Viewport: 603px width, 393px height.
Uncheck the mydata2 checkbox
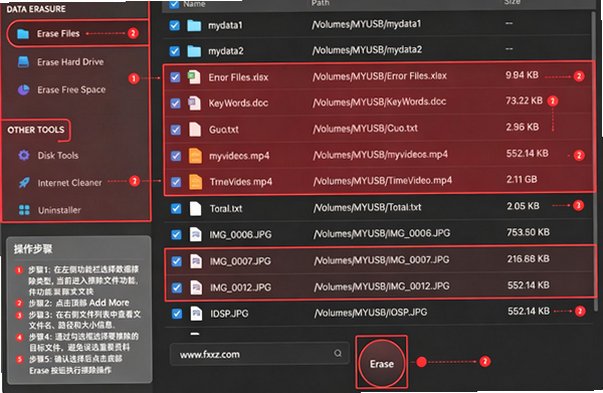175,51
